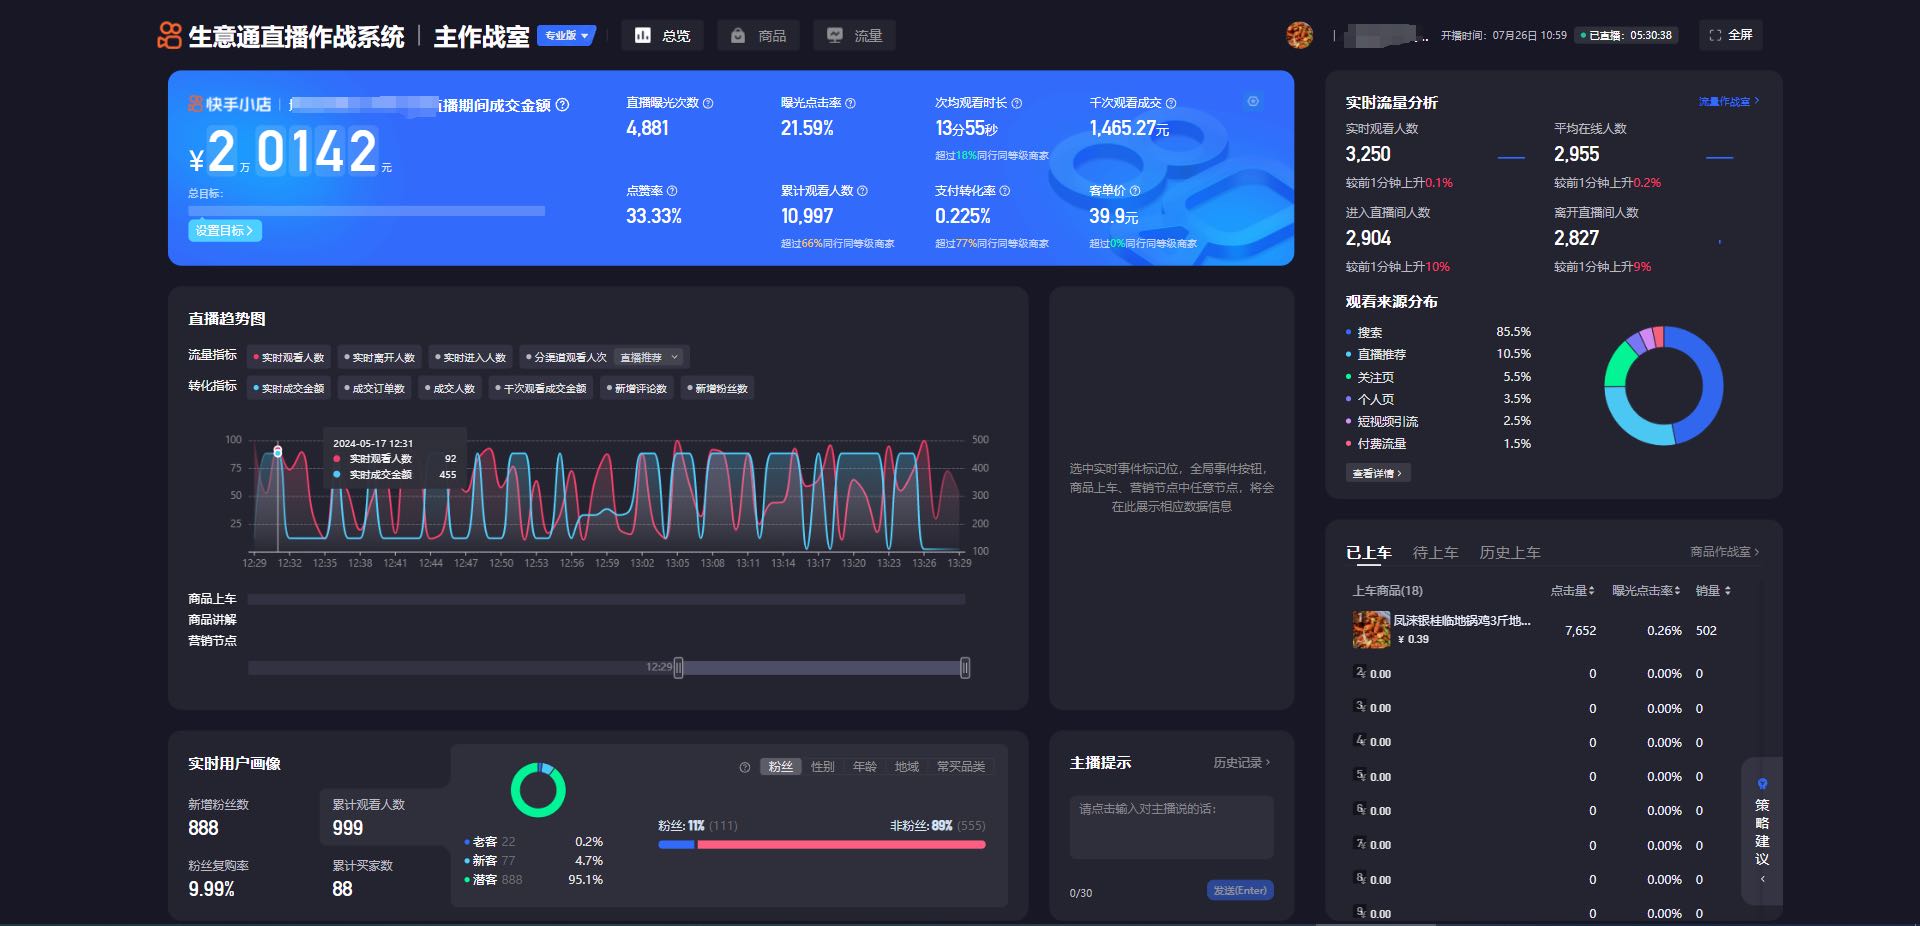The height and width of the screenshot is (926, 1920).
Task: Click the 观看来源分布 donut chart
Action: pyautogui.click(x=1663, y=386)
